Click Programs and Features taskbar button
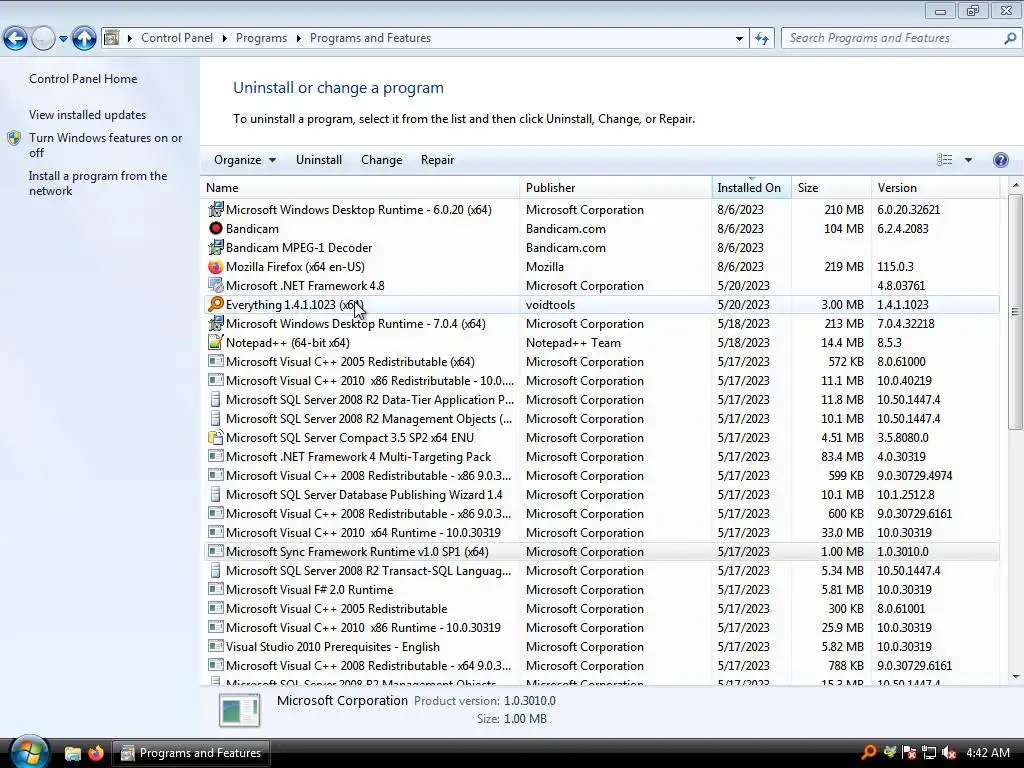 [x=191, y=753]
